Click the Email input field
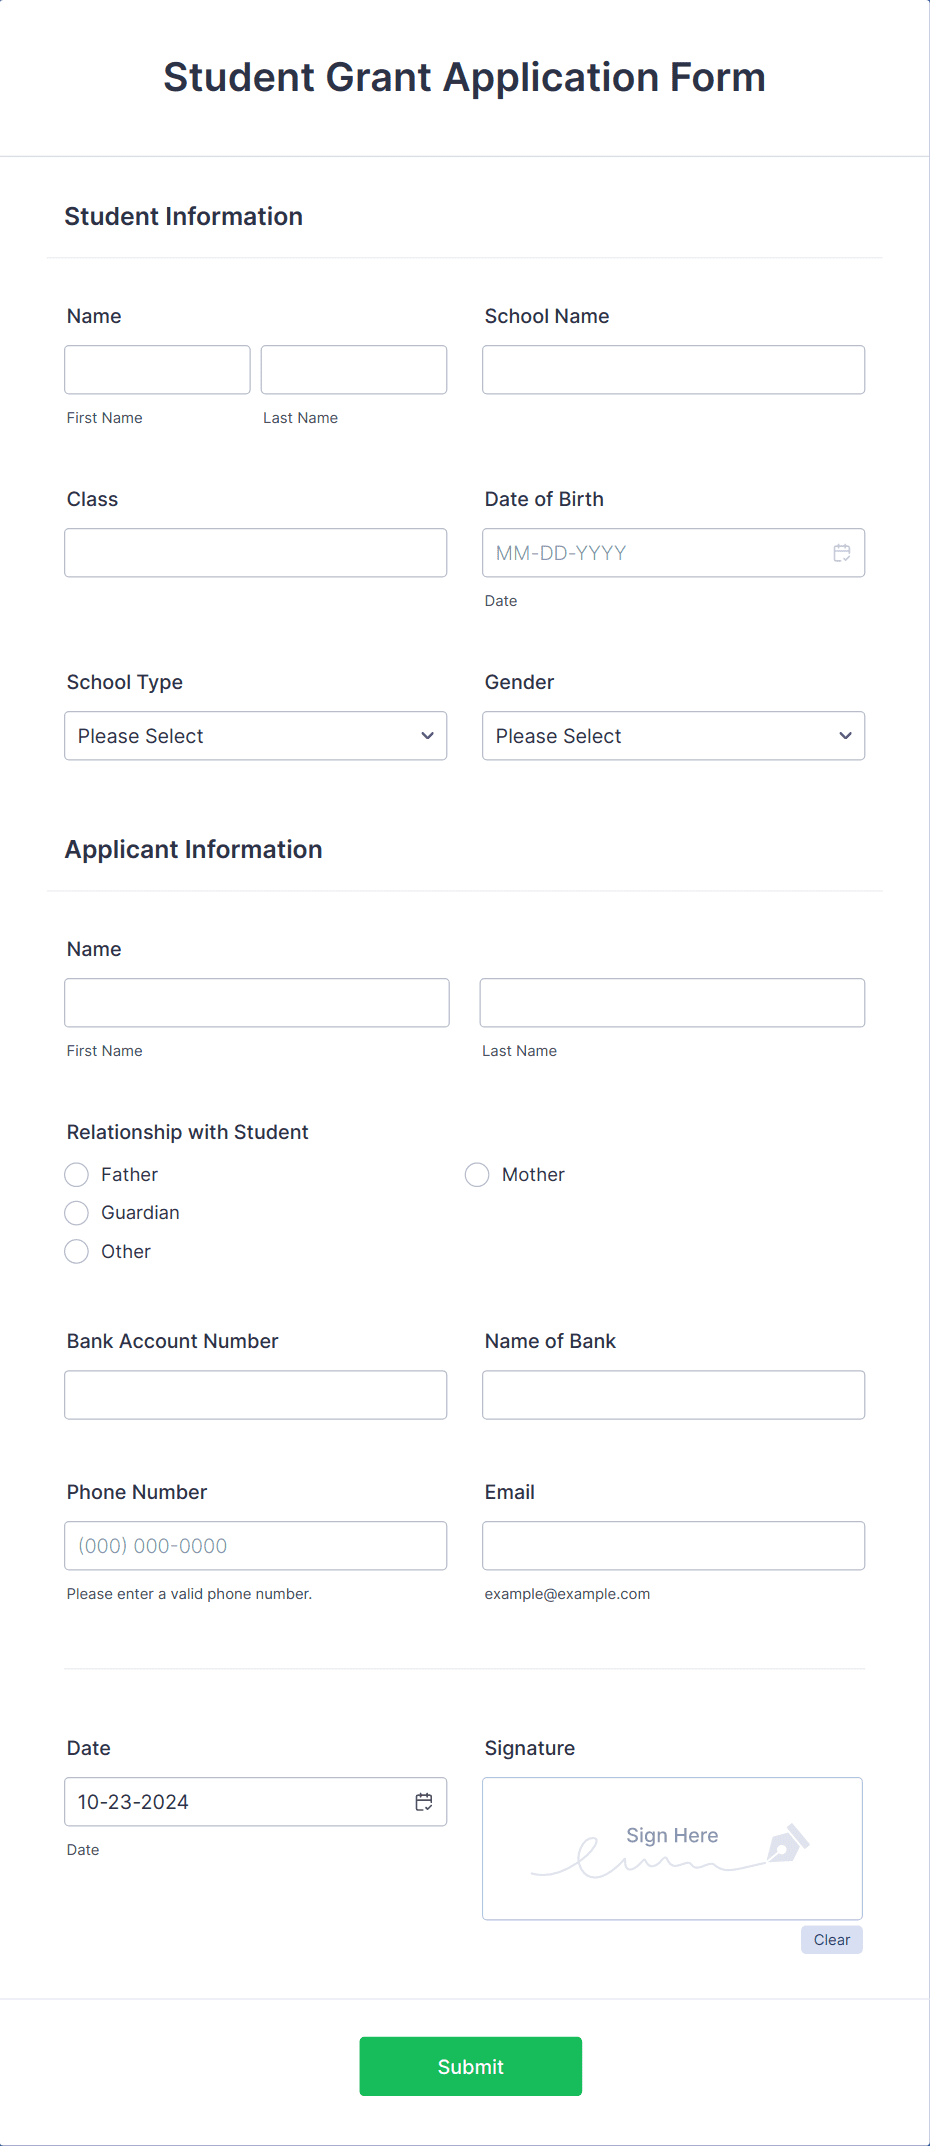Viewport: 930px width, 2146px height. pos(673,1545)
